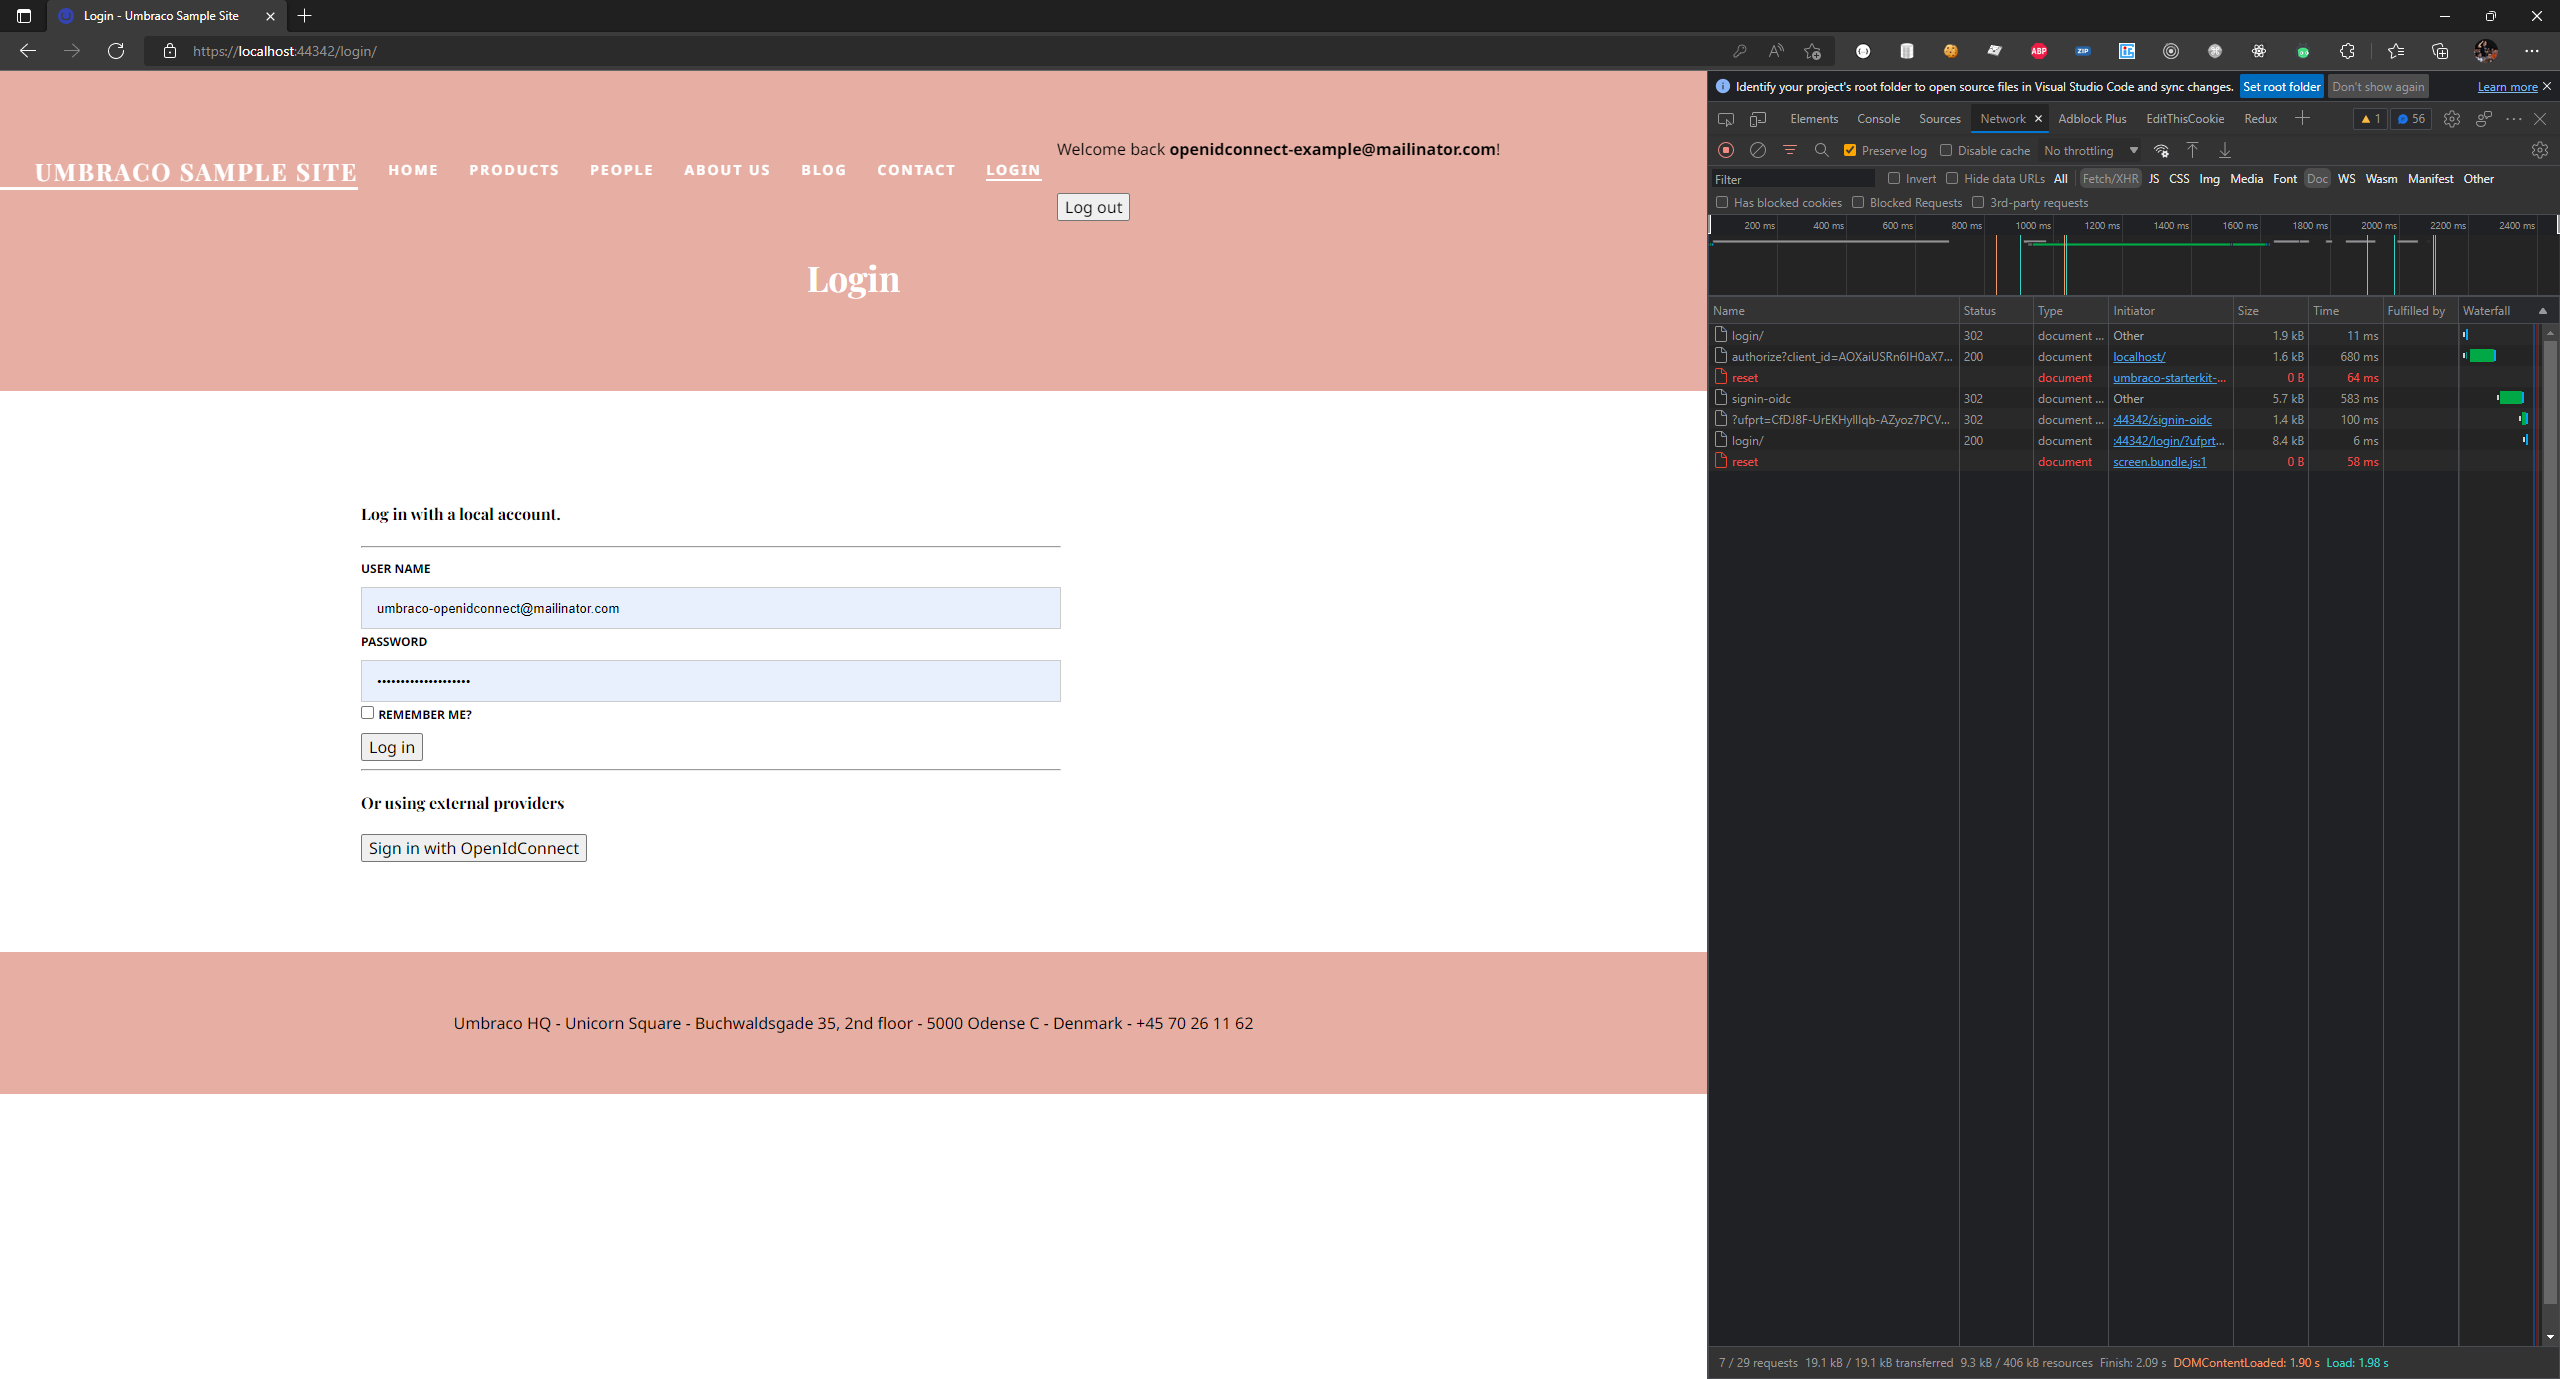Search within network requests
2560x1379 pixels.
(x=1822, y=150)
